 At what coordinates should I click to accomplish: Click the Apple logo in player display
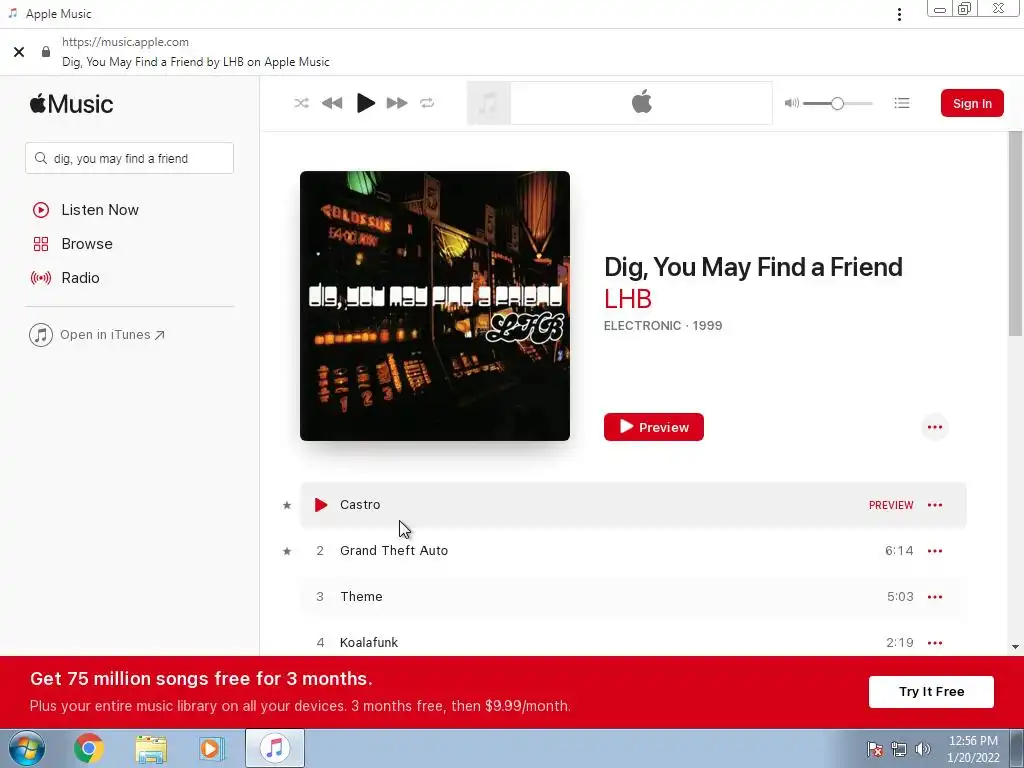(641, 103)
